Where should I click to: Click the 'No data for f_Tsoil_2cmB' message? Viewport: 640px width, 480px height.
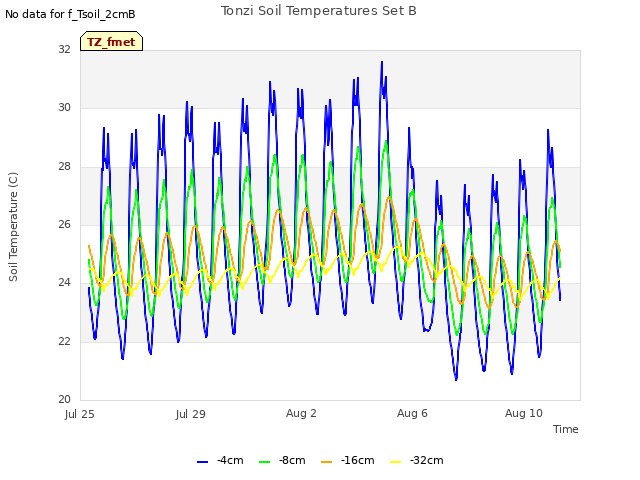(70, 14)
